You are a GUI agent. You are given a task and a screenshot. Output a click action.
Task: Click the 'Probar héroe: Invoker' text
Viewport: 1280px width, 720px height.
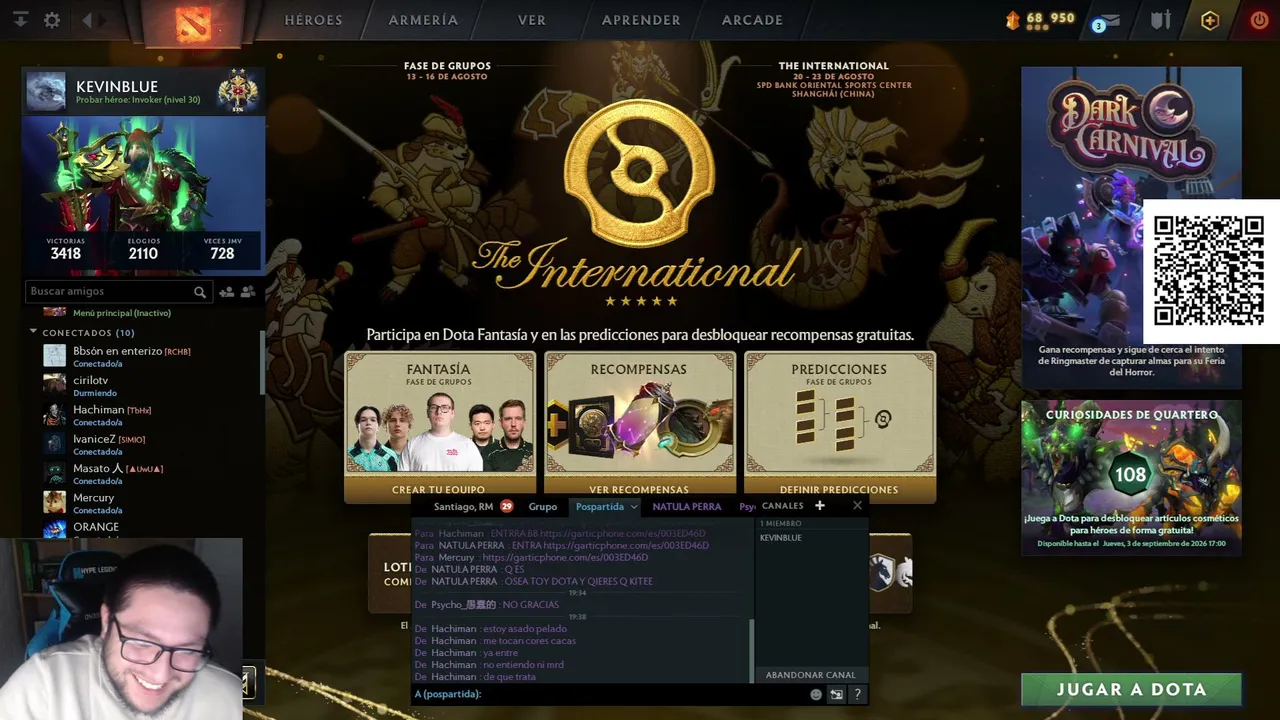[x=138, y=100]
